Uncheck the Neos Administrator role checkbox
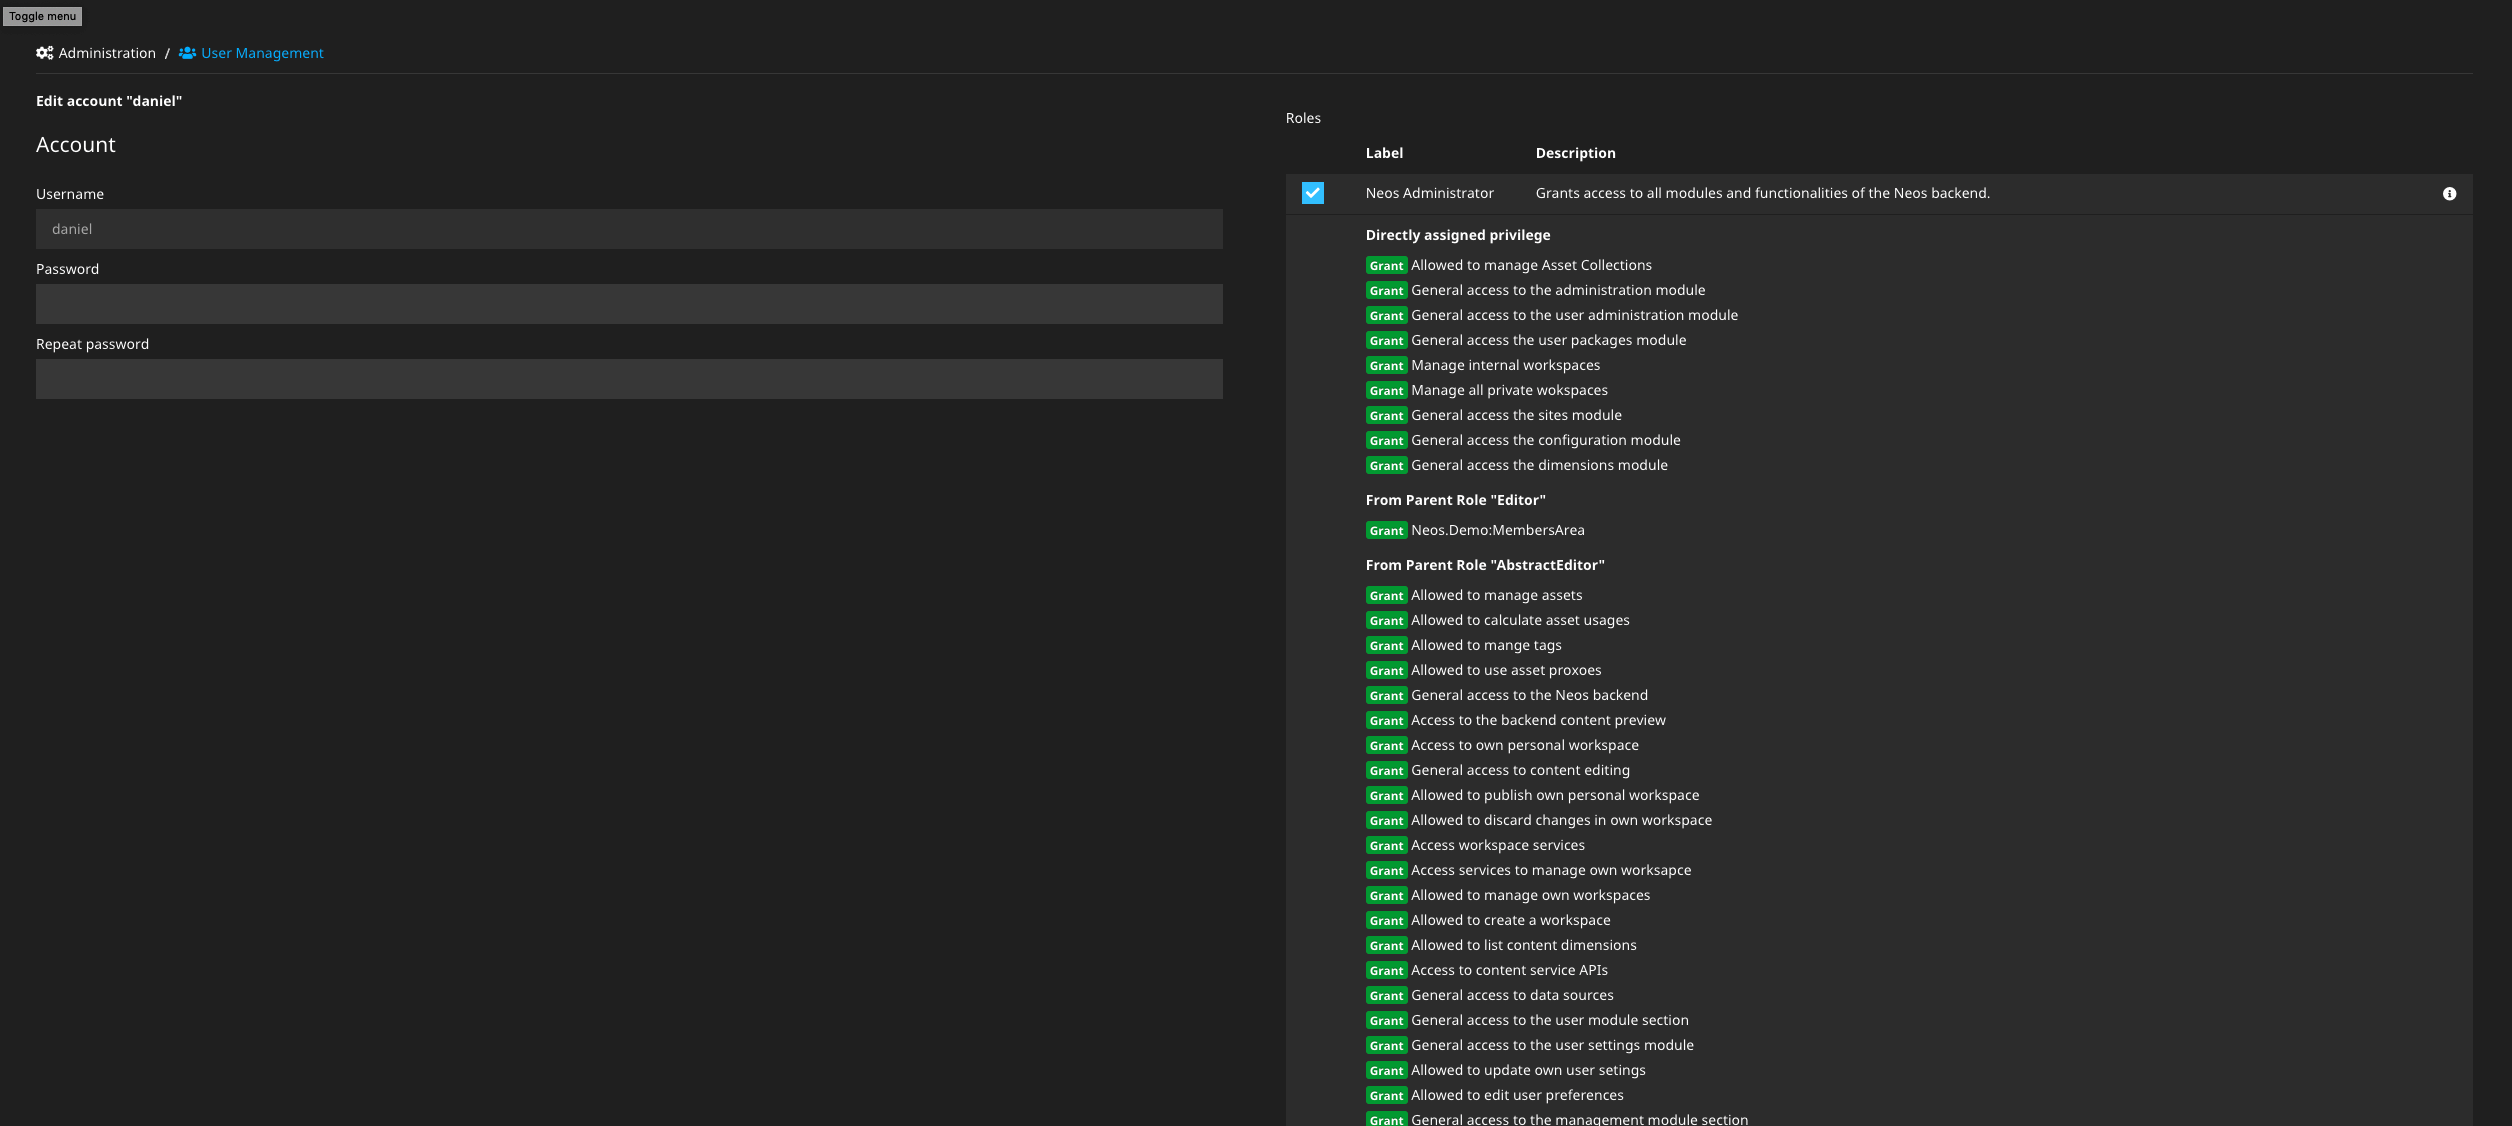 [1313, 193]
